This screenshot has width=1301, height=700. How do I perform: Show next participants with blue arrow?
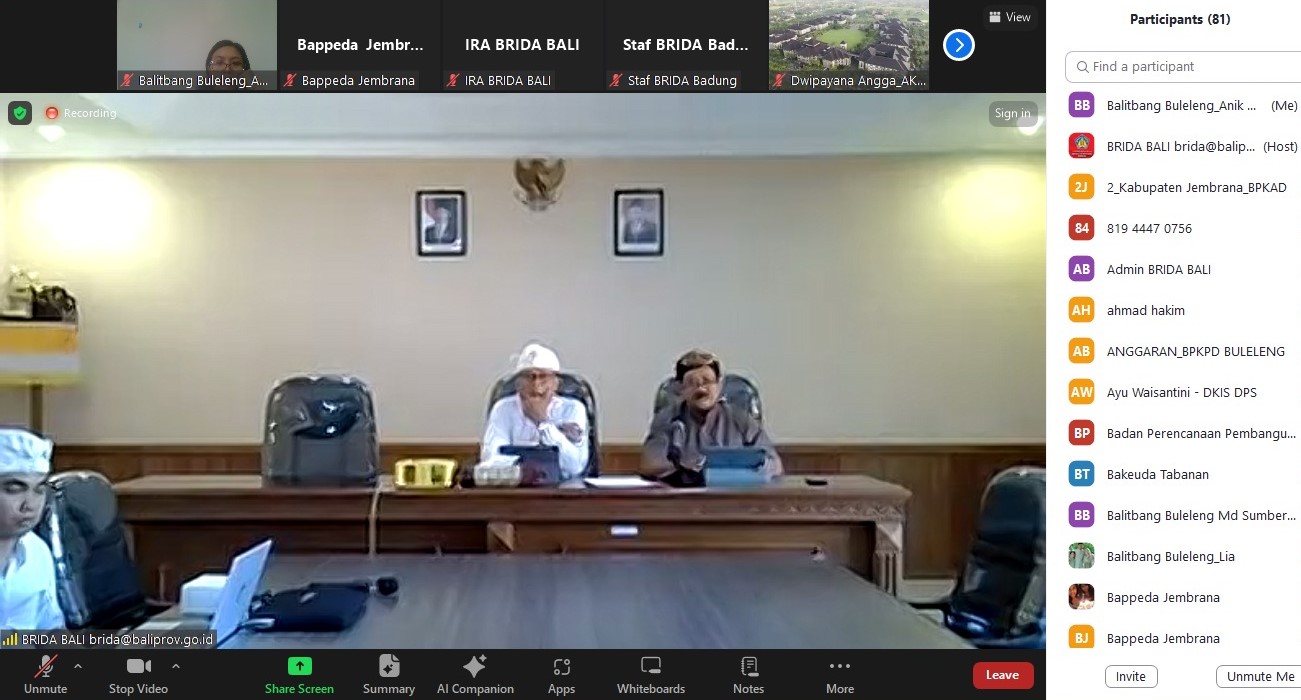pos(959,45)
